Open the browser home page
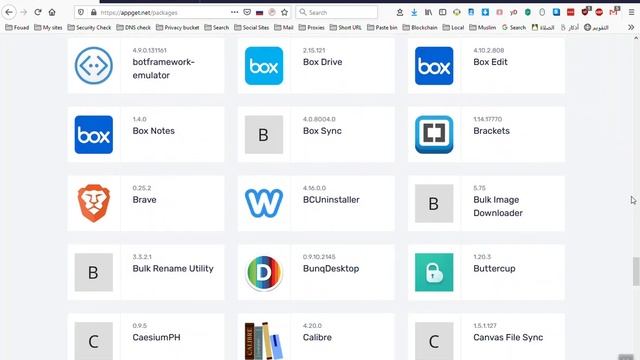The image size is (640, 360). click(x=52, y=12)
